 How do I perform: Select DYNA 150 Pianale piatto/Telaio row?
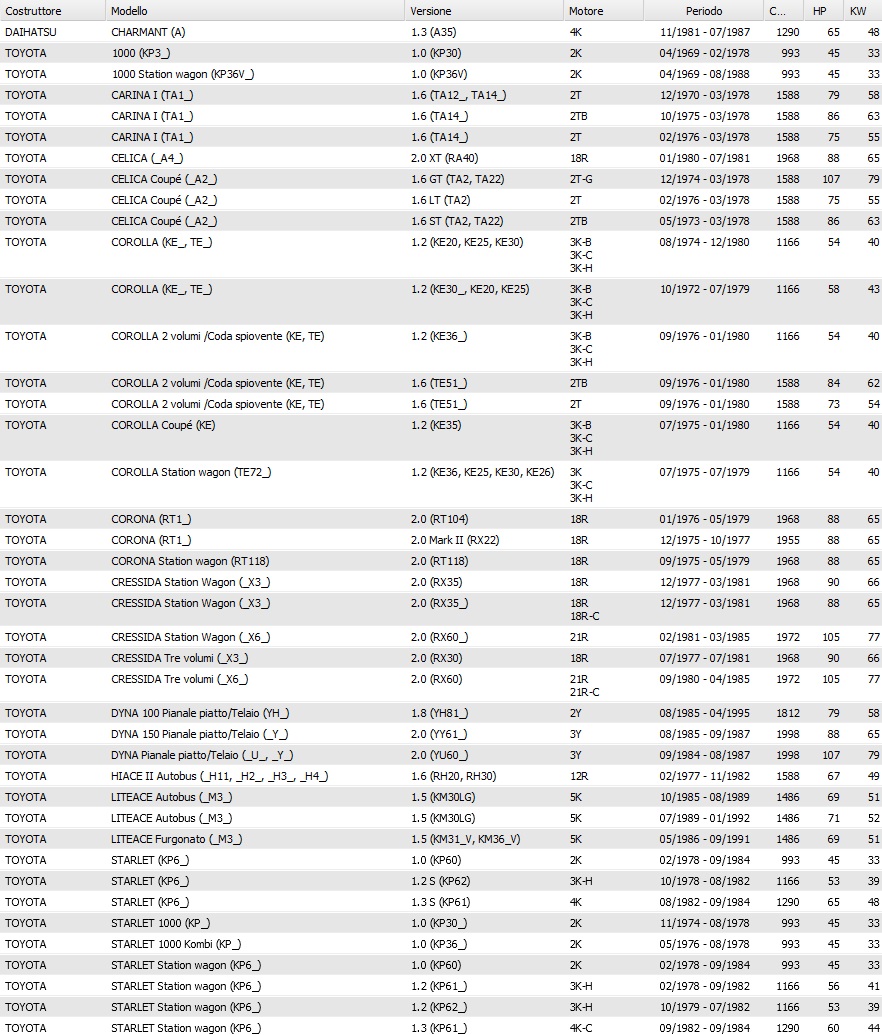tap(441, 734)
